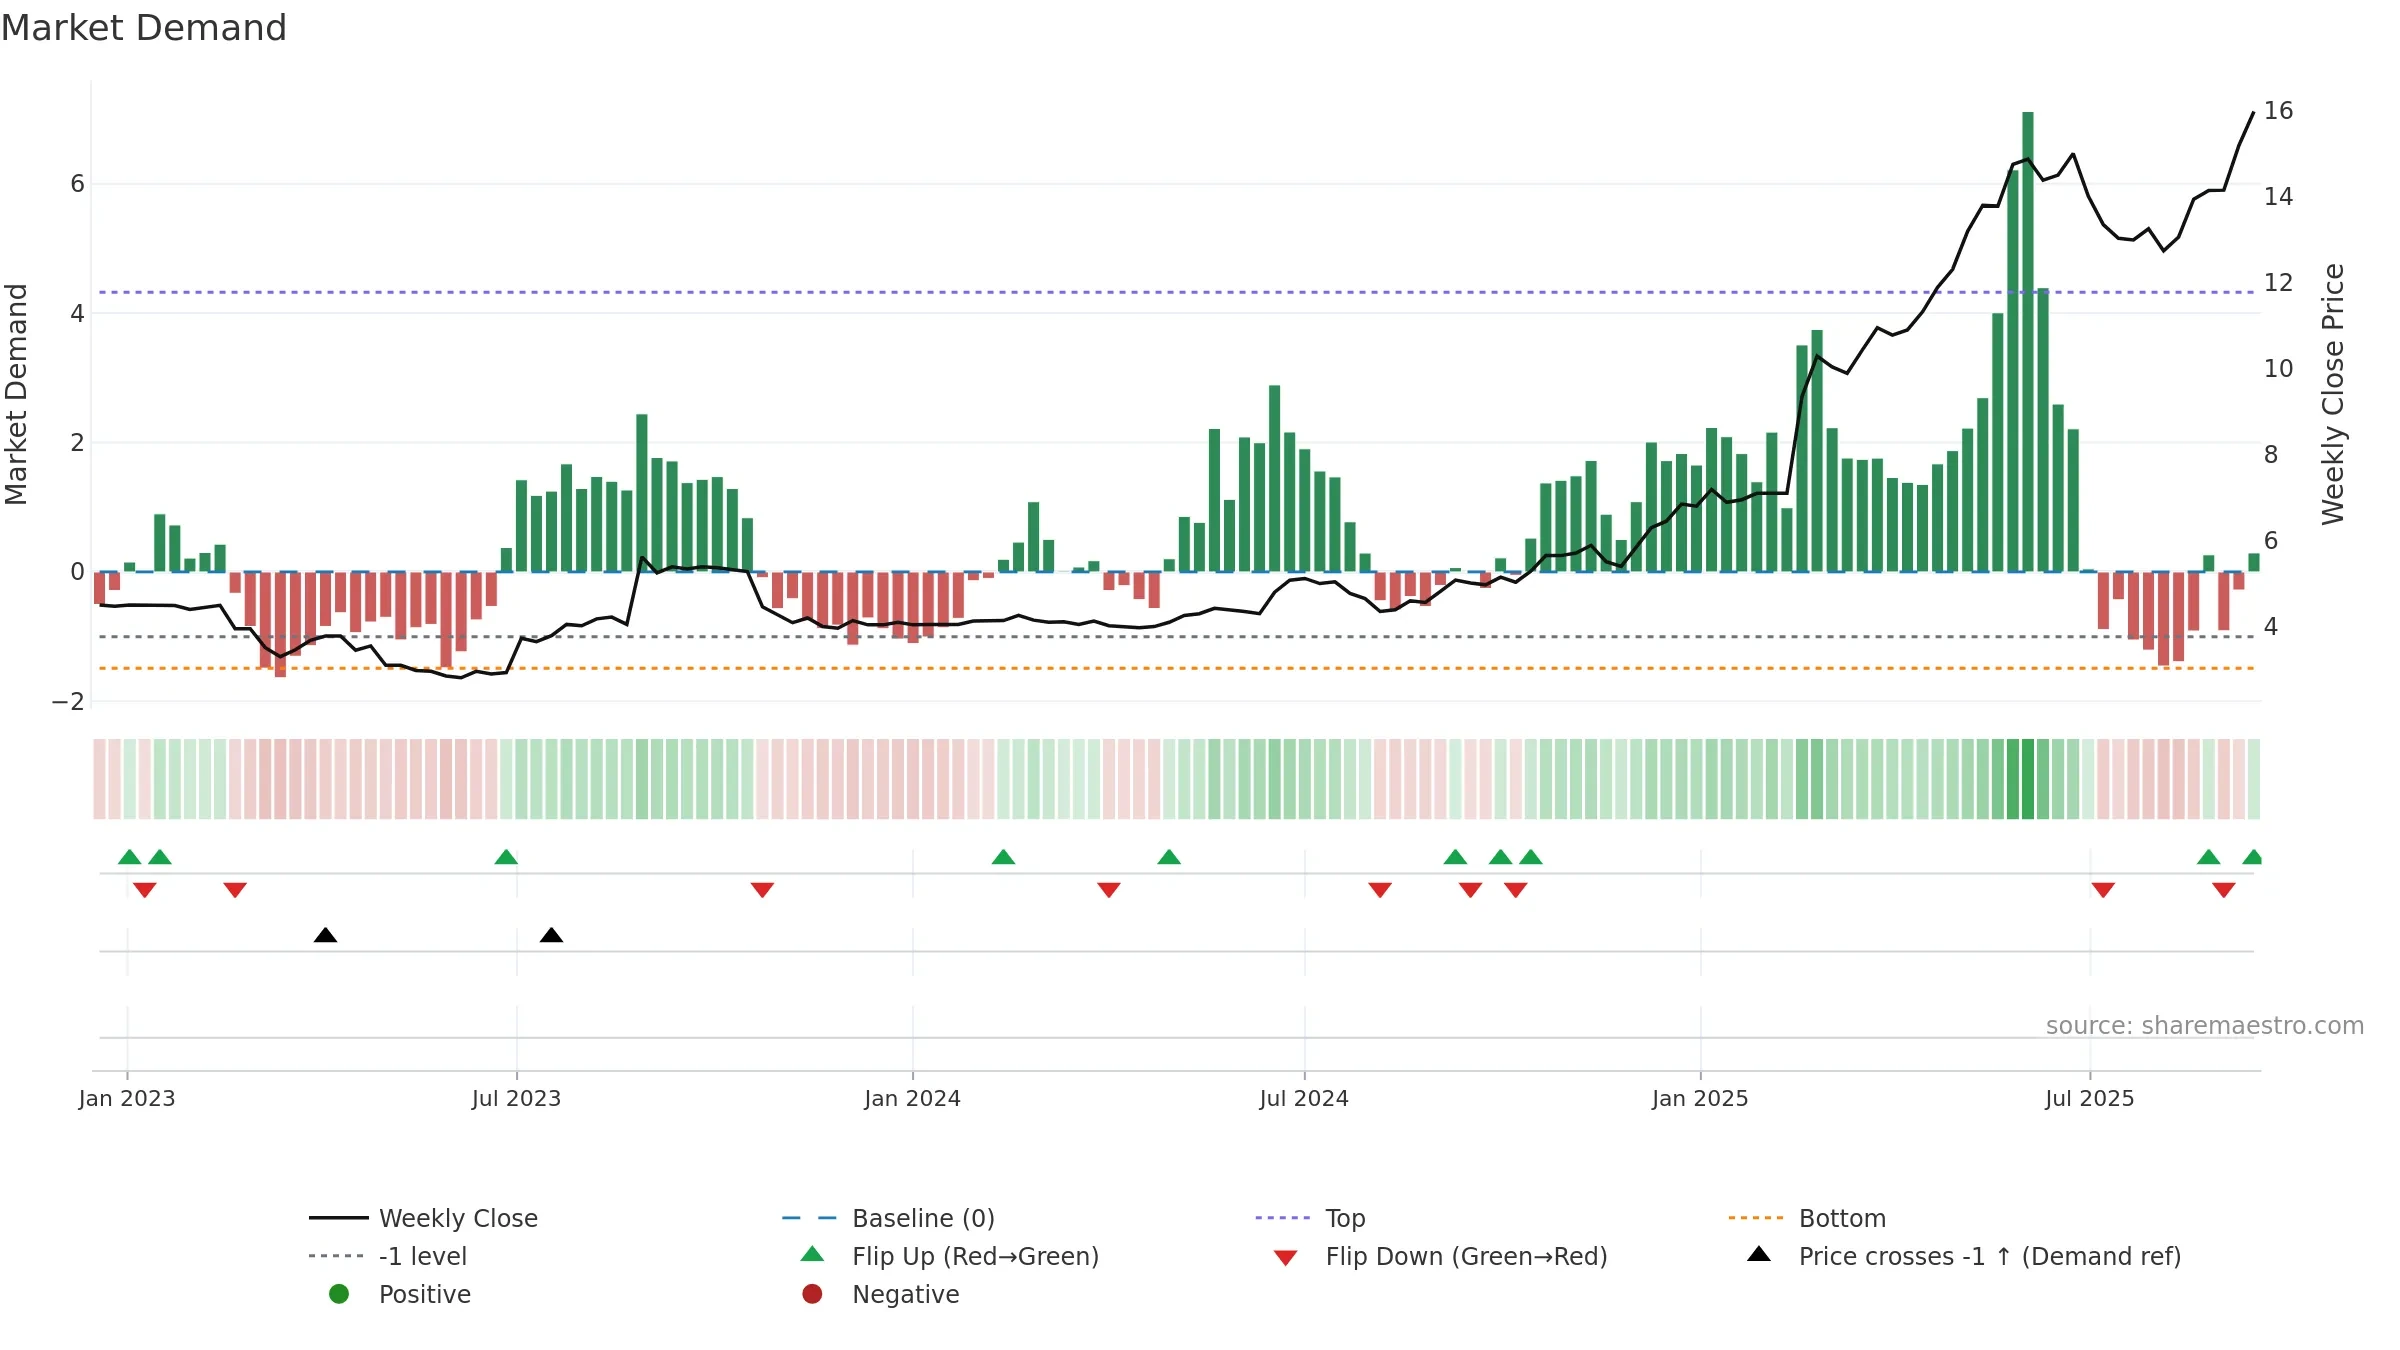Click the red Negative legend dot
The image size is (2400, 1350).
click(812, 1294)
